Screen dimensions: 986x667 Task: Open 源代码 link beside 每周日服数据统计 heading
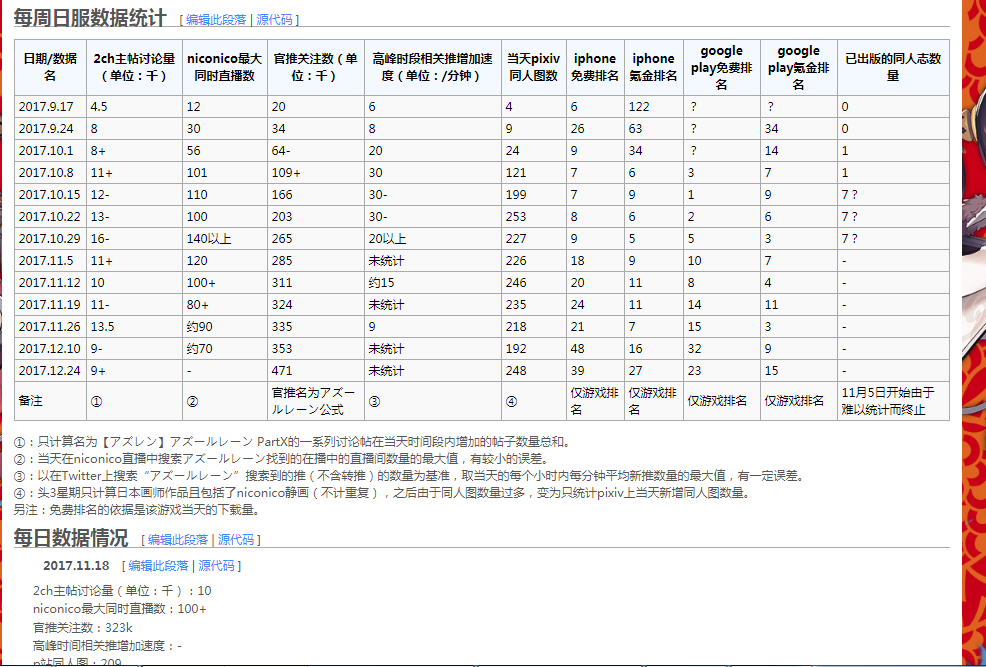(x=275, y=20)
